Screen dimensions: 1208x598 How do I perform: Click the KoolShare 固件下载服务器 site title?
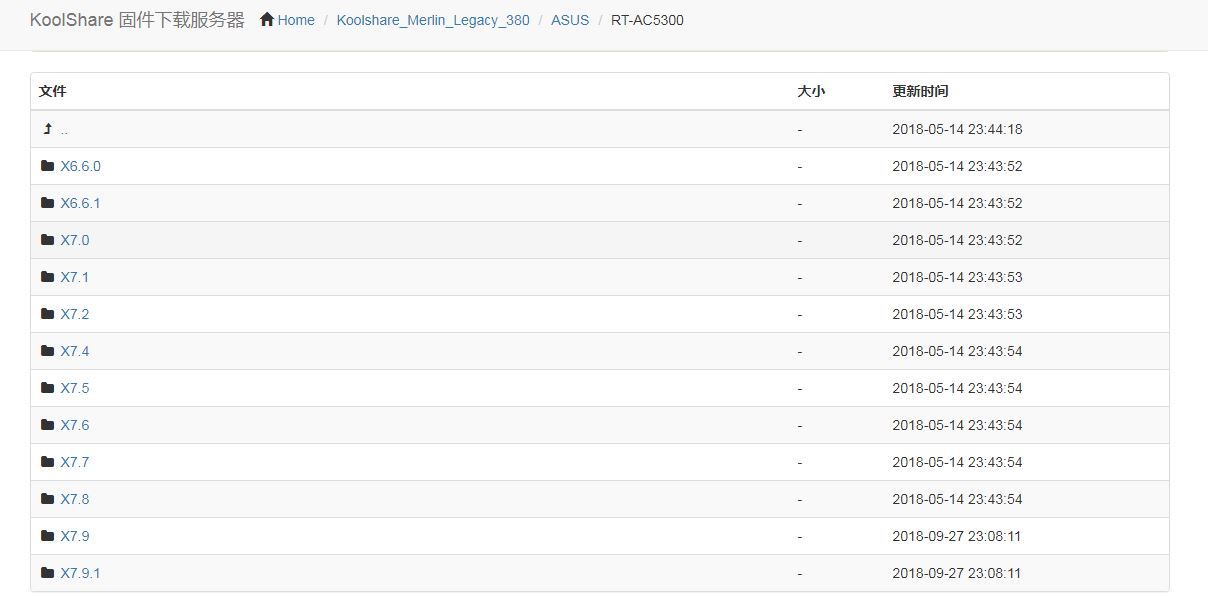[x=137, y=20]
